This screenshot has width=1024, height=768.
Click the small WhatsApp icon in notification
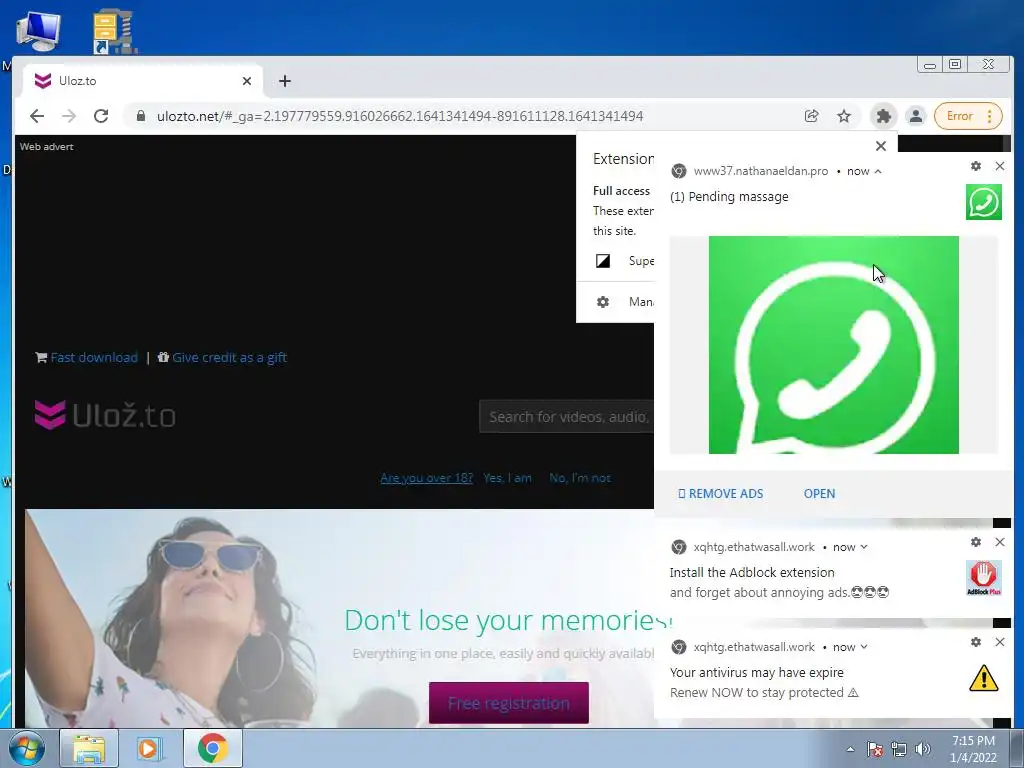(984, 202)
